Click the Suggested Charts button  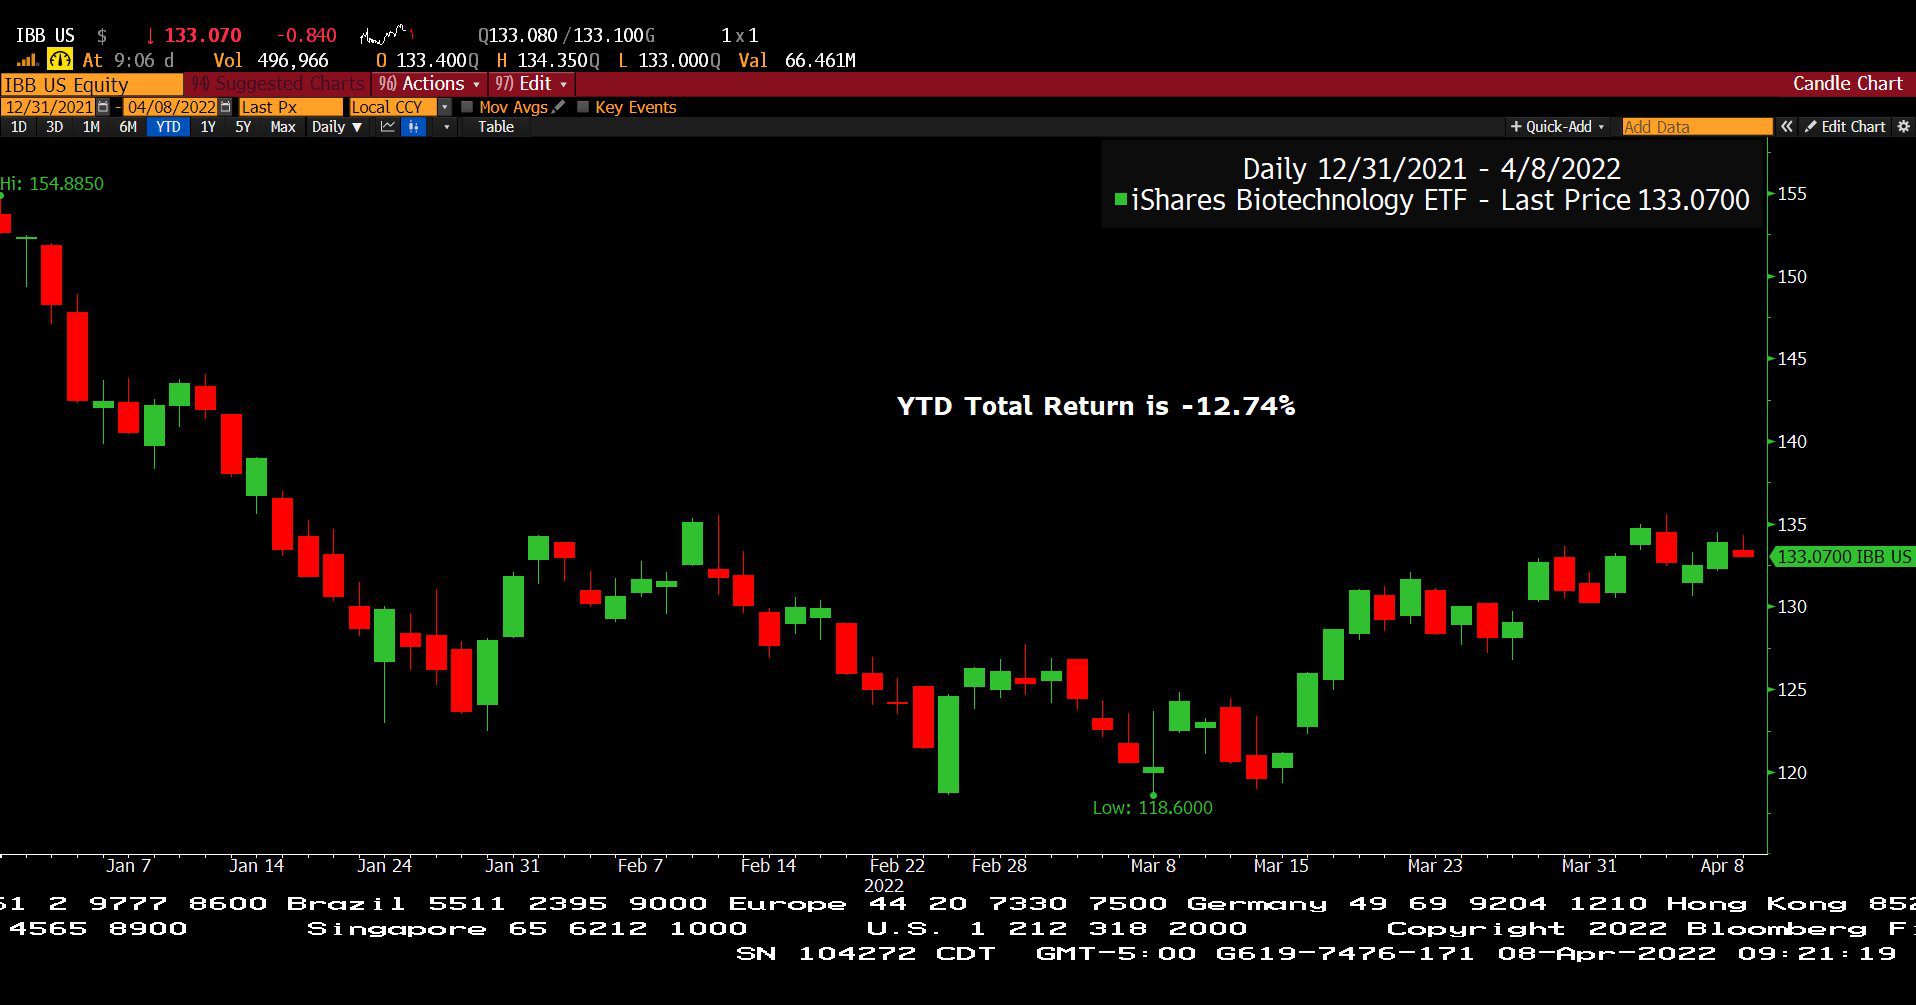coord(278,84)
